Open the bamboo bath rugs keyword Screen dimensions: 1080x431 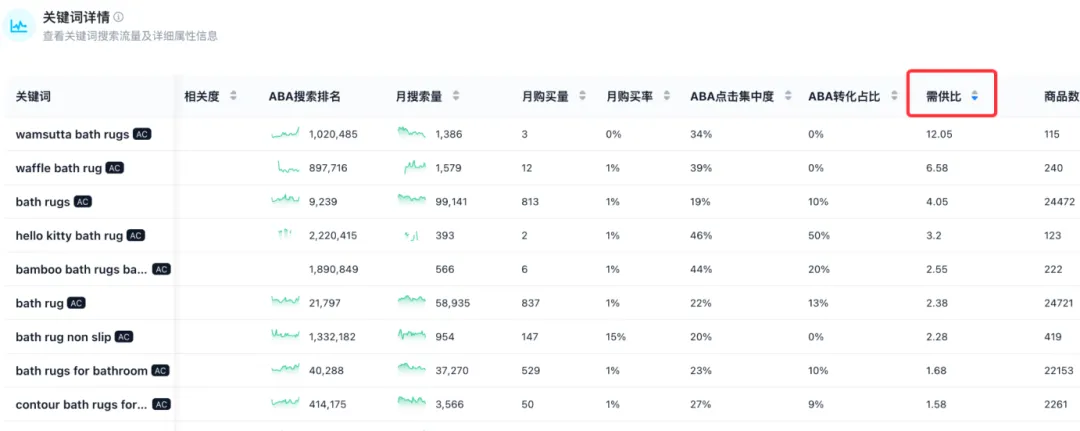click(x=81, y=270)
